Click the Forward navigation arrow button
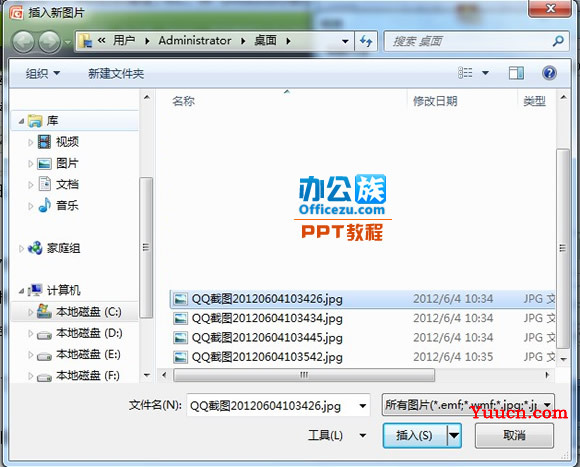This screenshot has width=580, height=467. point(50,41)
